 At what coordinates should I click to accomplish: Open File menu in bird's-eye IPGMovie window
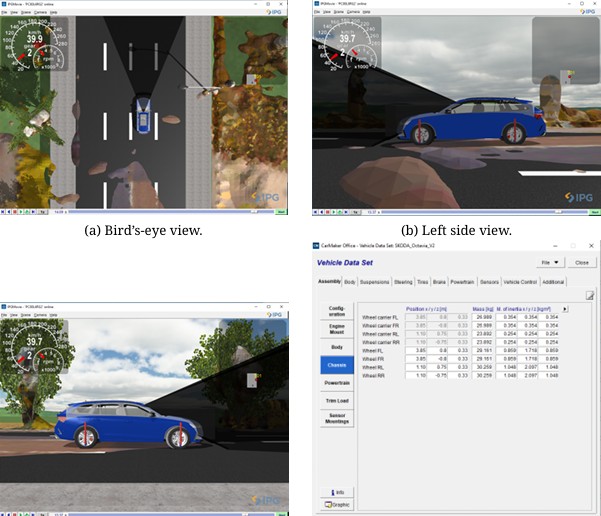tap(4, 12)
